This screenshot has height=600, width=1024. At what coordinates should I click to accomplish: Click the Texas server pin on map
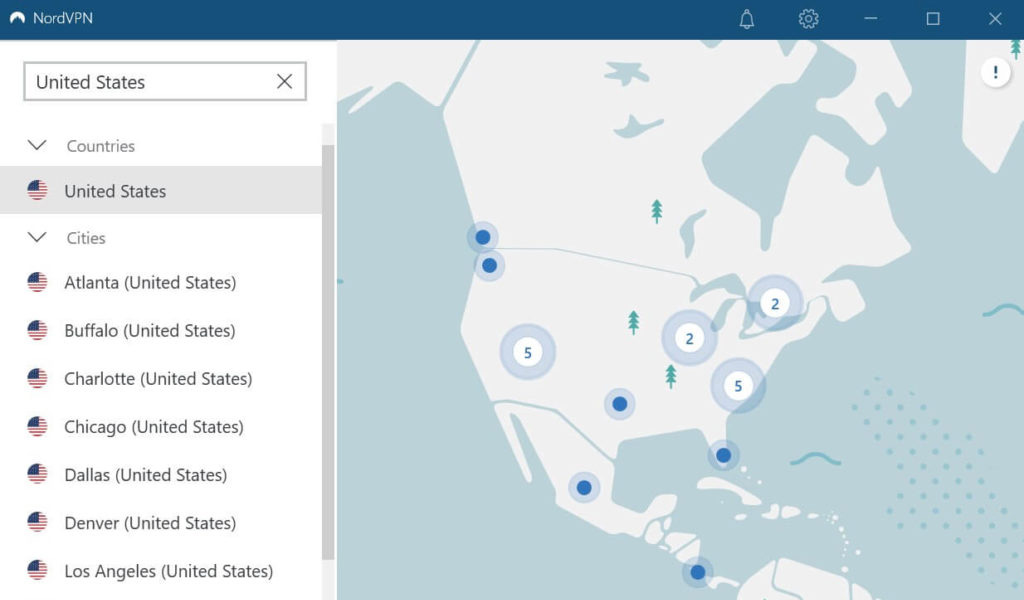[x=620, y=404]
